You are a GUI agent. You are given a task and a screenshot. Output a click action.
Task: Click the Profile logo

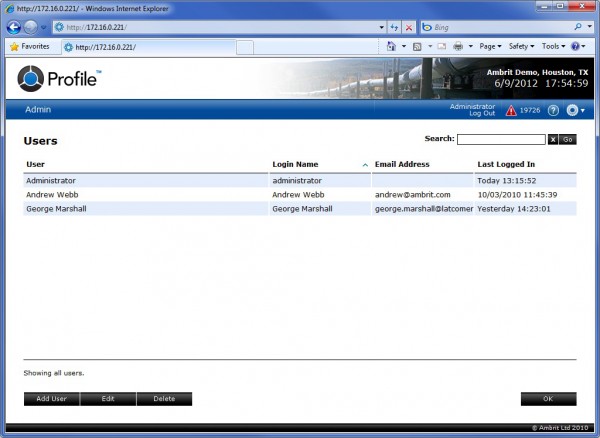(59, 78)
